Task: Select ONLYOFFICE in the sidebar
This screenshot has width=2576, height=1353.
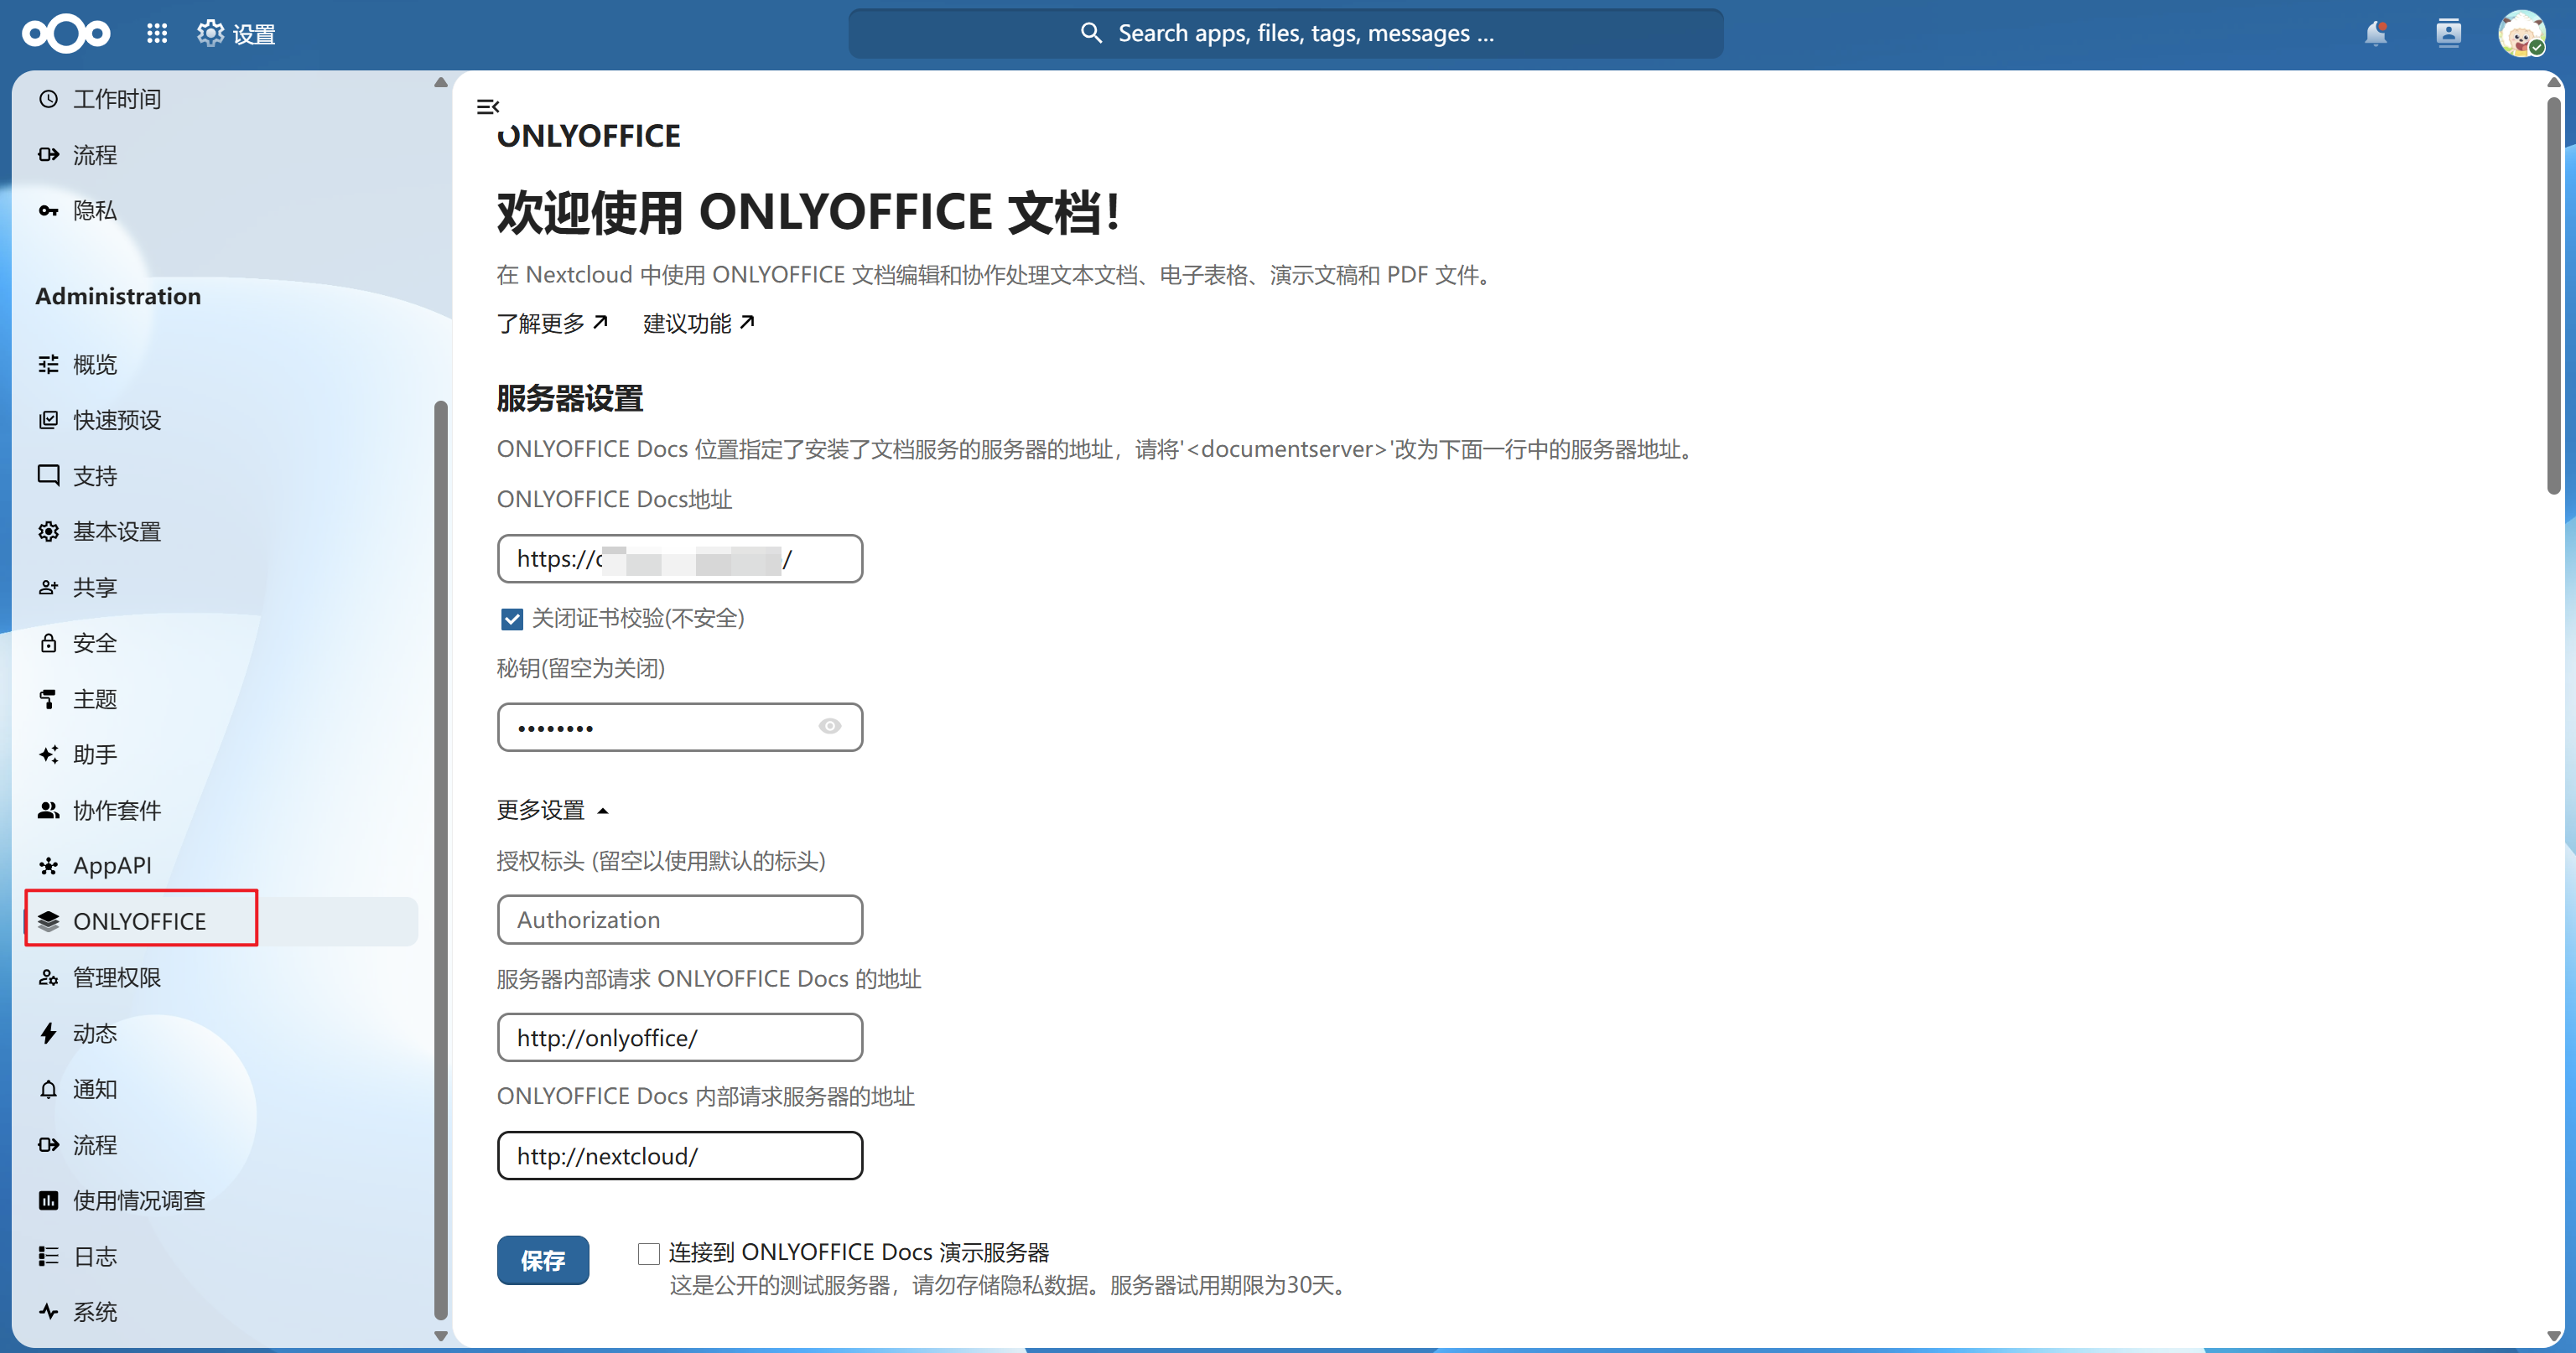Action: point(222,921)
